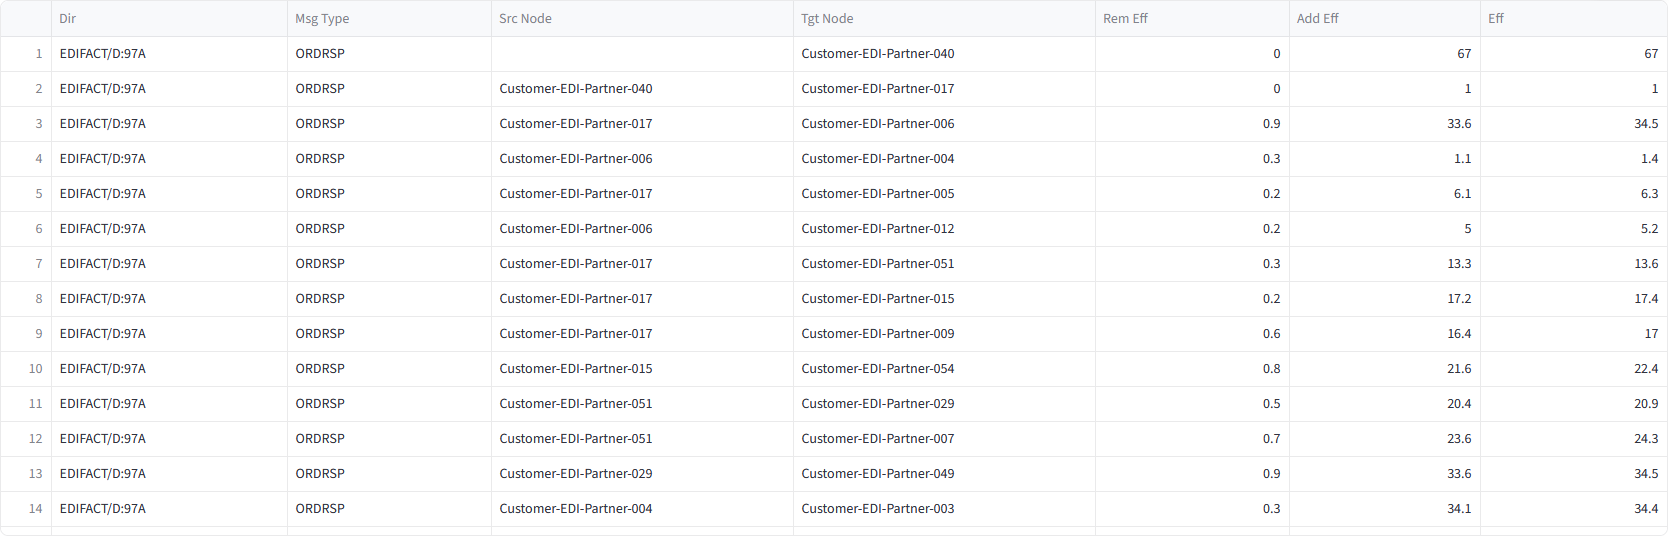Select target node Customer-EDI-Partner-049 cell
The height and width of the screenshot is (536, 1669).
(877, 474)
